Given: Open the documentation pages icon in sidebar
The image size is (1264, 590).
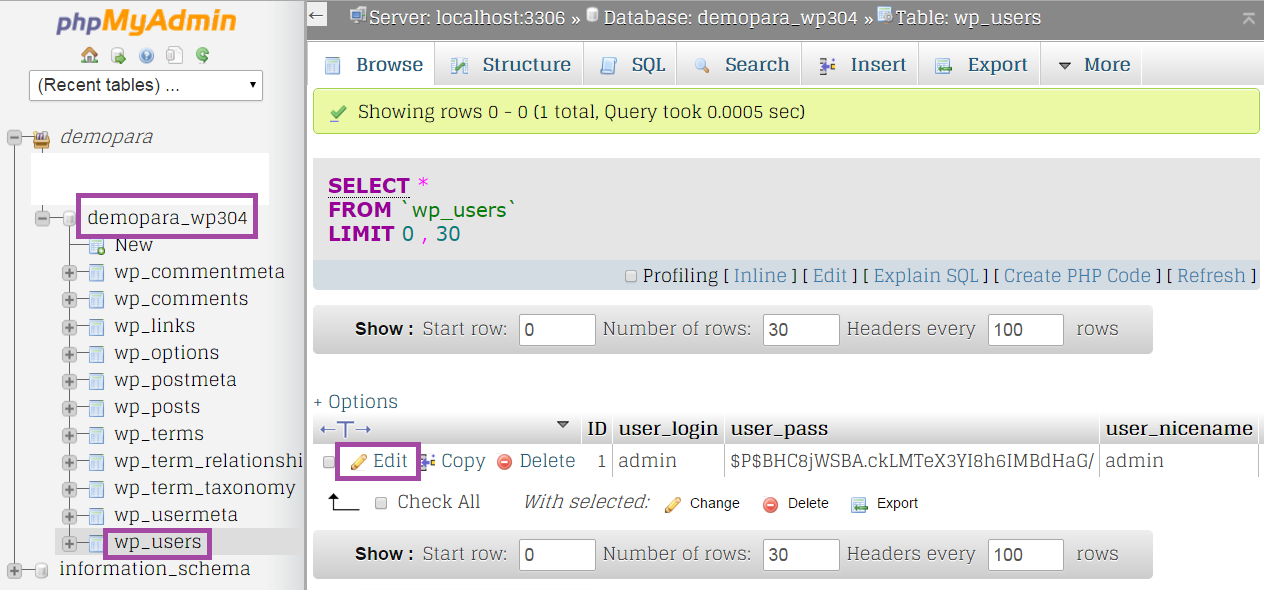Looking at the screenshot, I should tap(174, 55).
